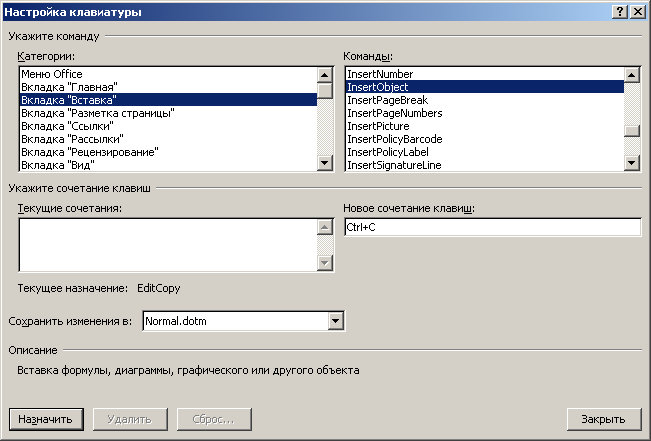Click the up arrow of the Категории list scrollbar
The width and height of the screenshot is (651, 441).
[324, 75]
